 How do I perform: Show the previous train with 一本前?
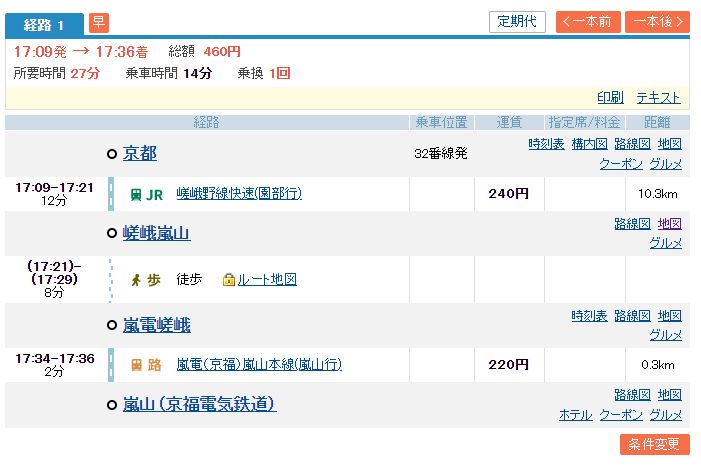[x=587, y=22]
